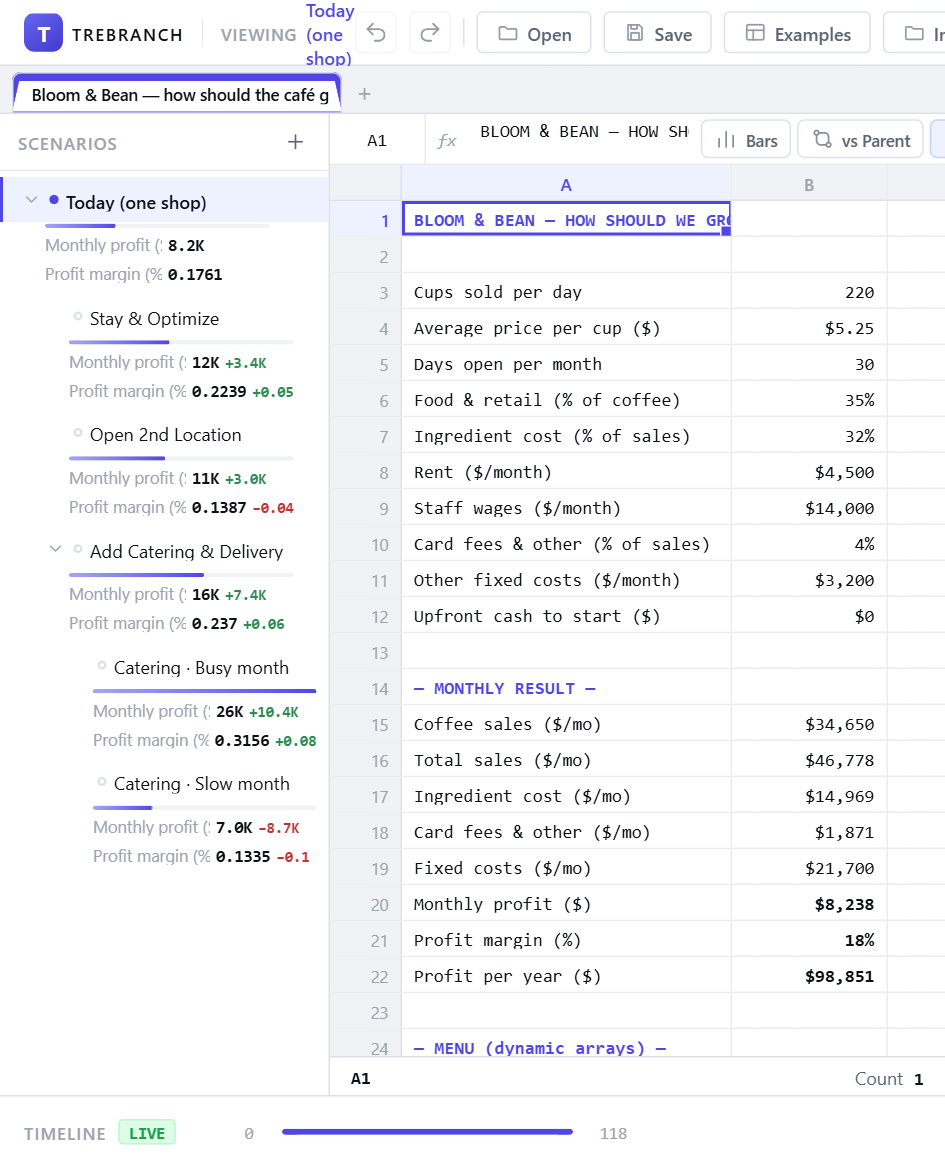Click the VIEWING Today (one shop) label
Image resolution: width=945 pixels, height=1167 pixels.
286,34
